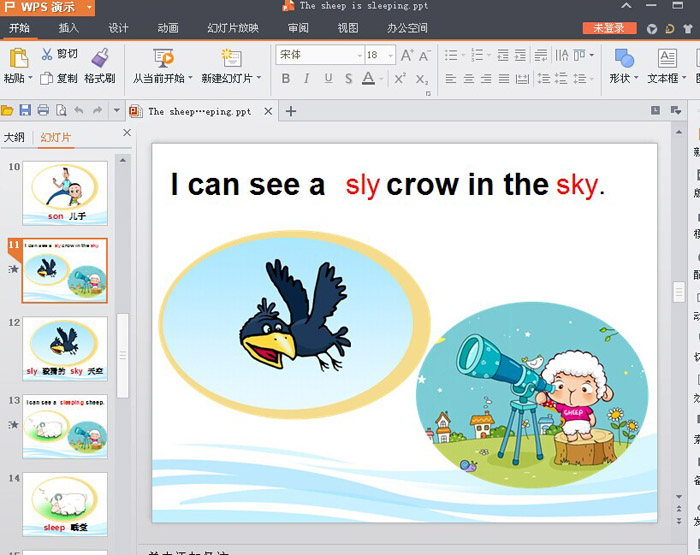Toggle text Shadow (S) formatting

tap(348, 79)
